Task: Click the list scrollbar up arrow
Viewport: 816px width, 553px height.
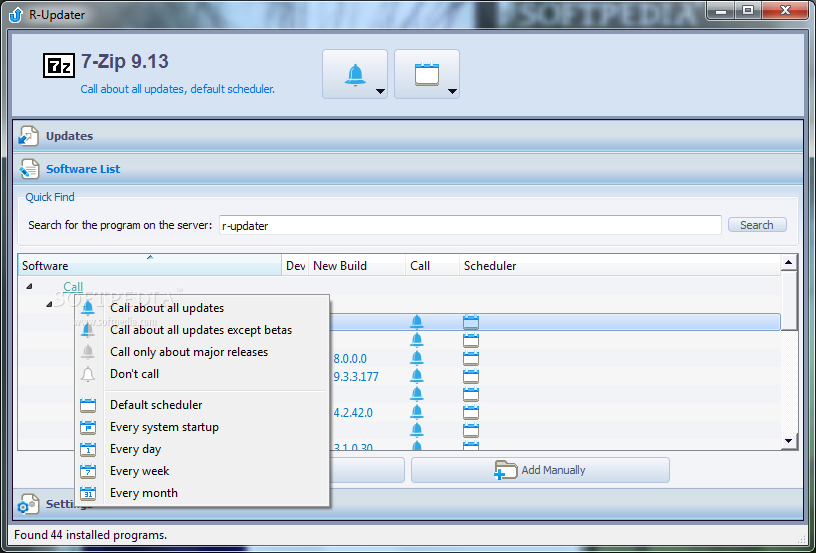Action: coord(788,263)
